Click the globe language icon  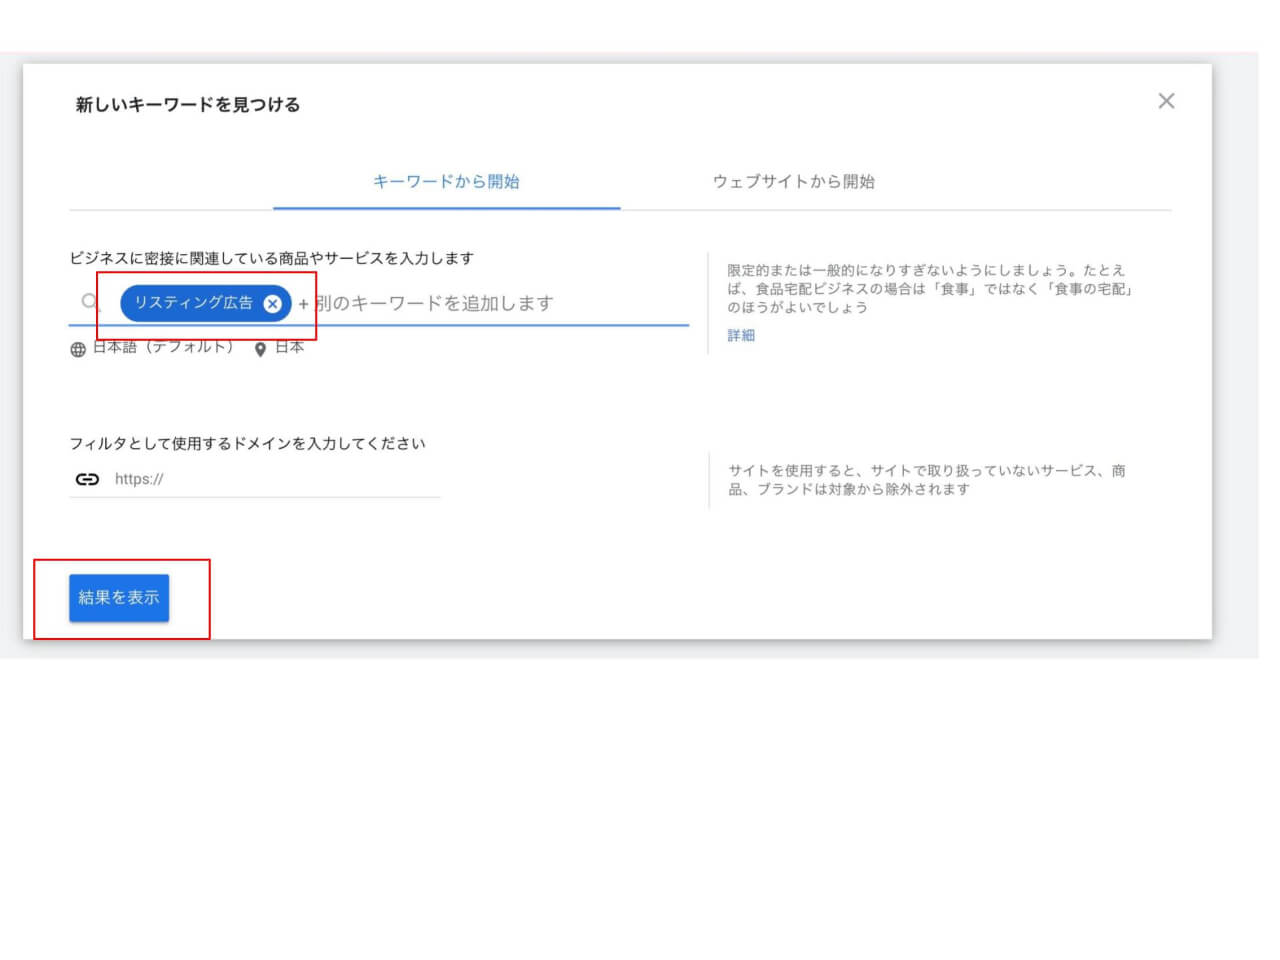[78, 349]
